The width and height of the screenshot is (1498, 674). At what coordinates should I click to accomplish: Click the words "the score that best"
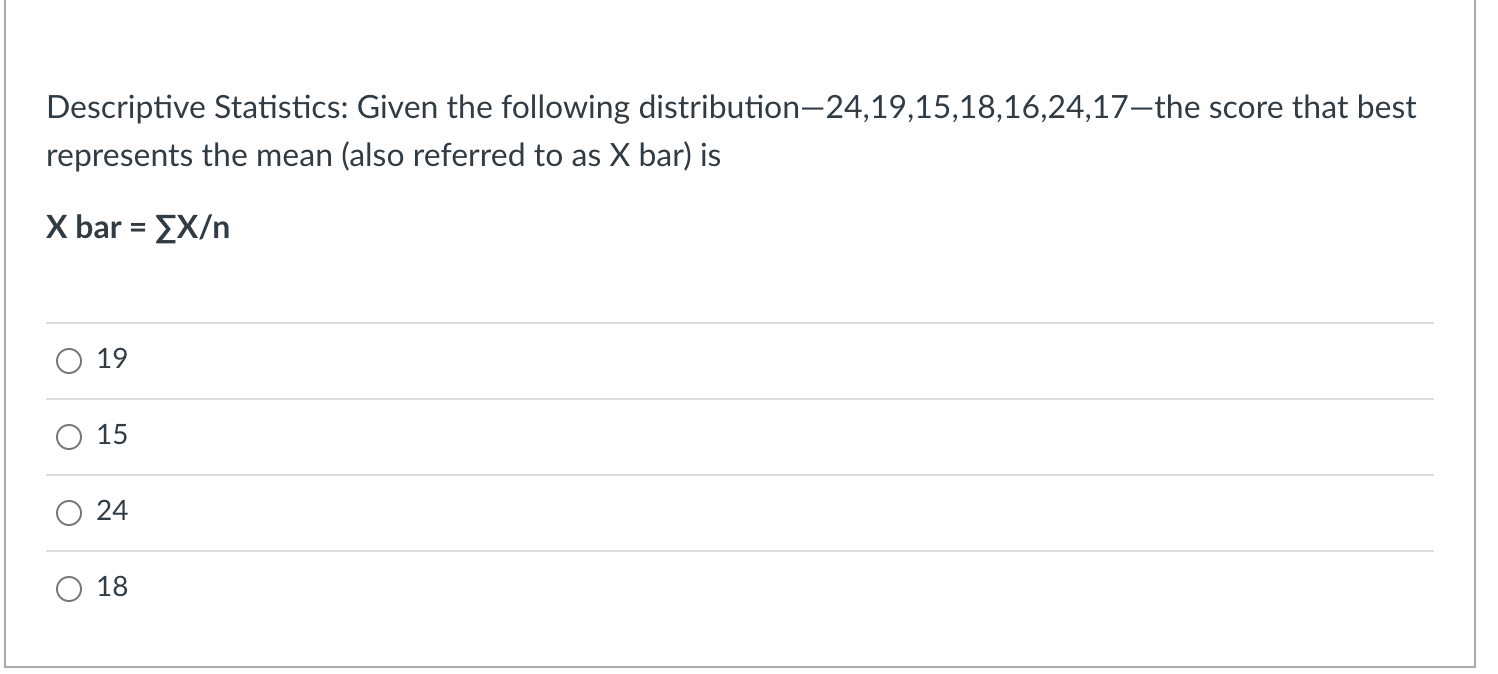(1283, 108)
